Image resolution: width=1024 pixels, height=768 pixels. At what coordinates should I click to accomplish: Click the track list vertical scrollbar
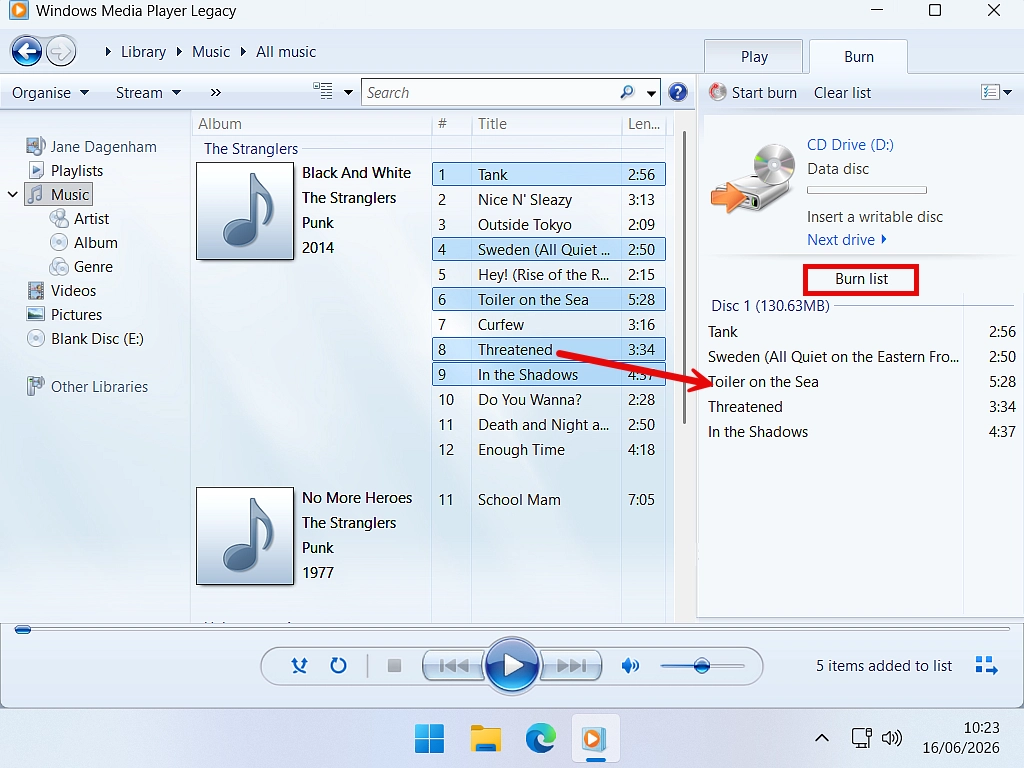pyautogui.click(x=684, y=277)
